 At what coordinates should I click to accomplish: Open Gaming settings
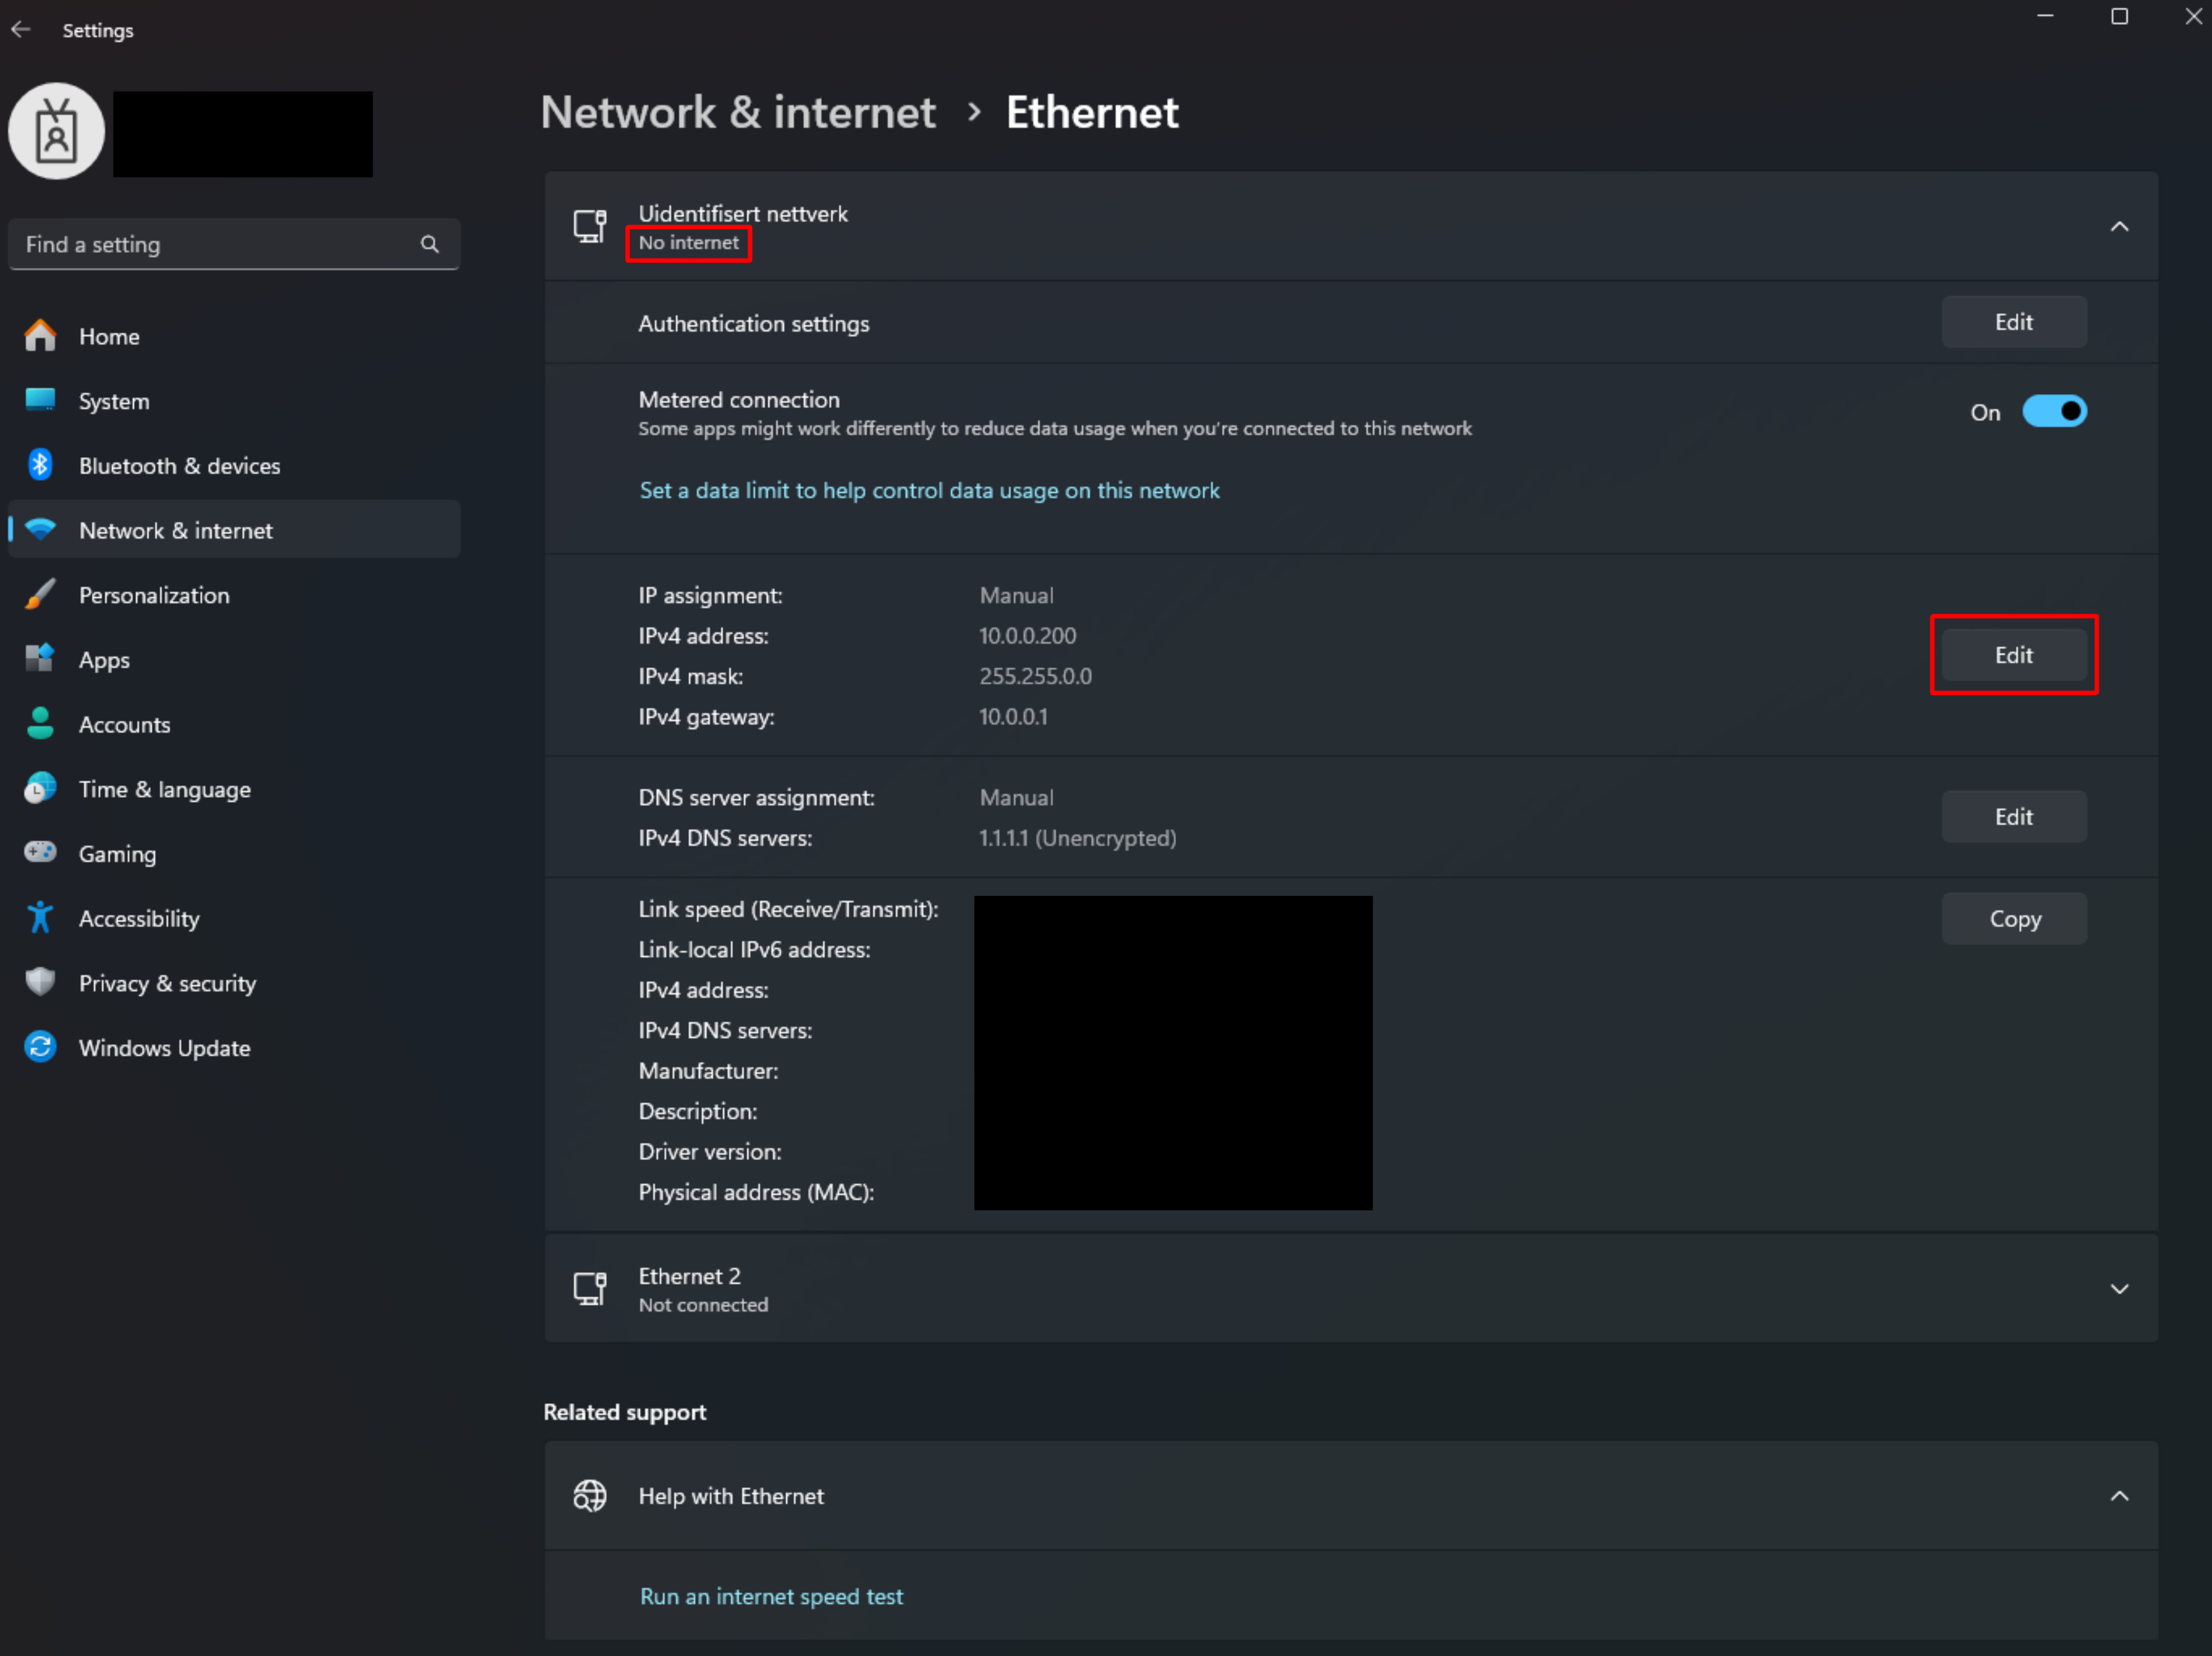point(117,853)
